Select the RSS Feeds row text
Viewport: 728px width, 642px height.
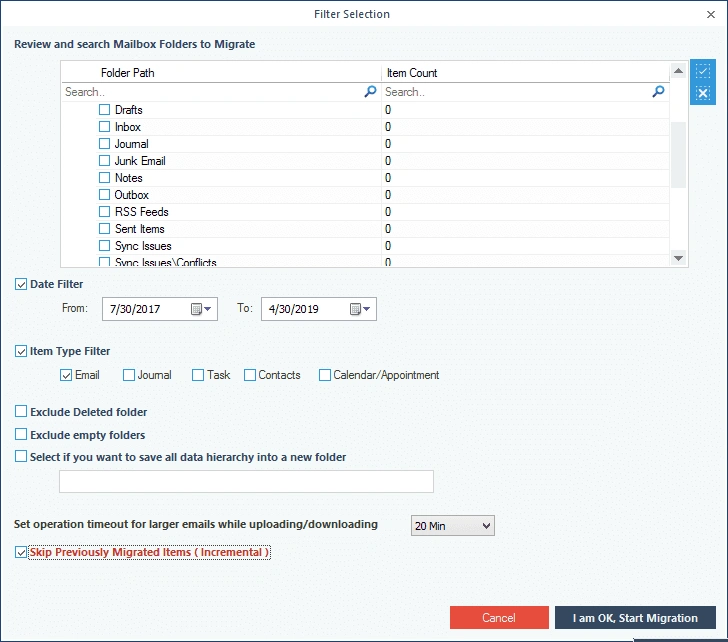142,212
